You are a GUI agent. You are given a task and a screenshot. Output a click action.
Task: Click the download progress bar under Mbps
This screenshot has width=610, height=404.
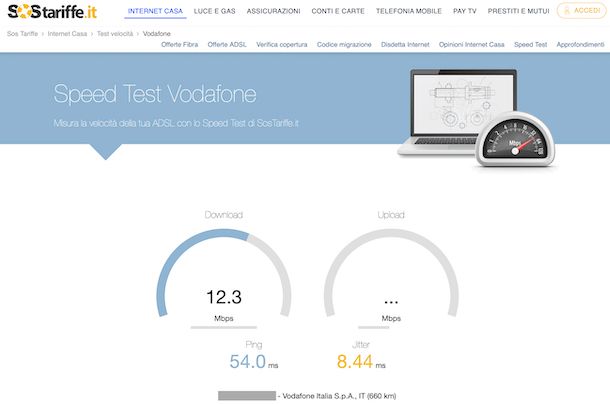tap(224, 327)
